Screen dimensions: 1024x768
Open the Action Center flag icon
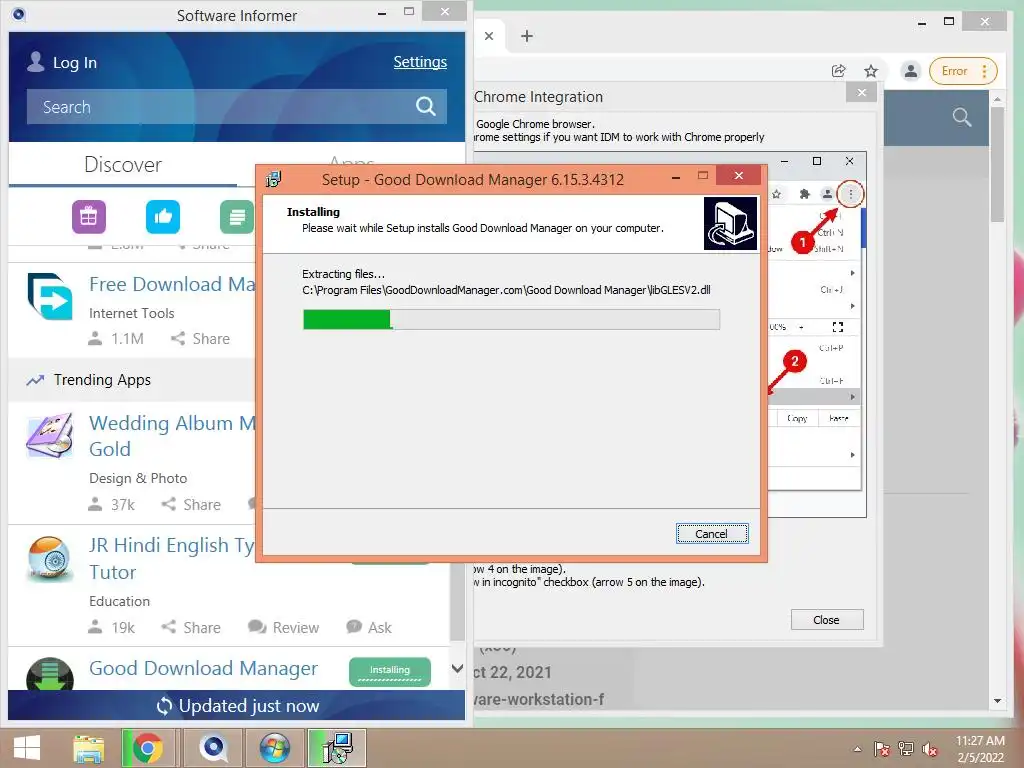point(881,749)
